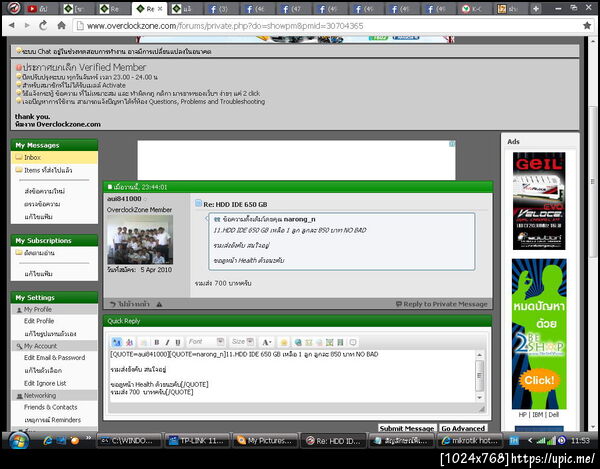The image size is (600, 469).
Task: Click the TH language indicator in taskbar
Action: click(514, 441)
